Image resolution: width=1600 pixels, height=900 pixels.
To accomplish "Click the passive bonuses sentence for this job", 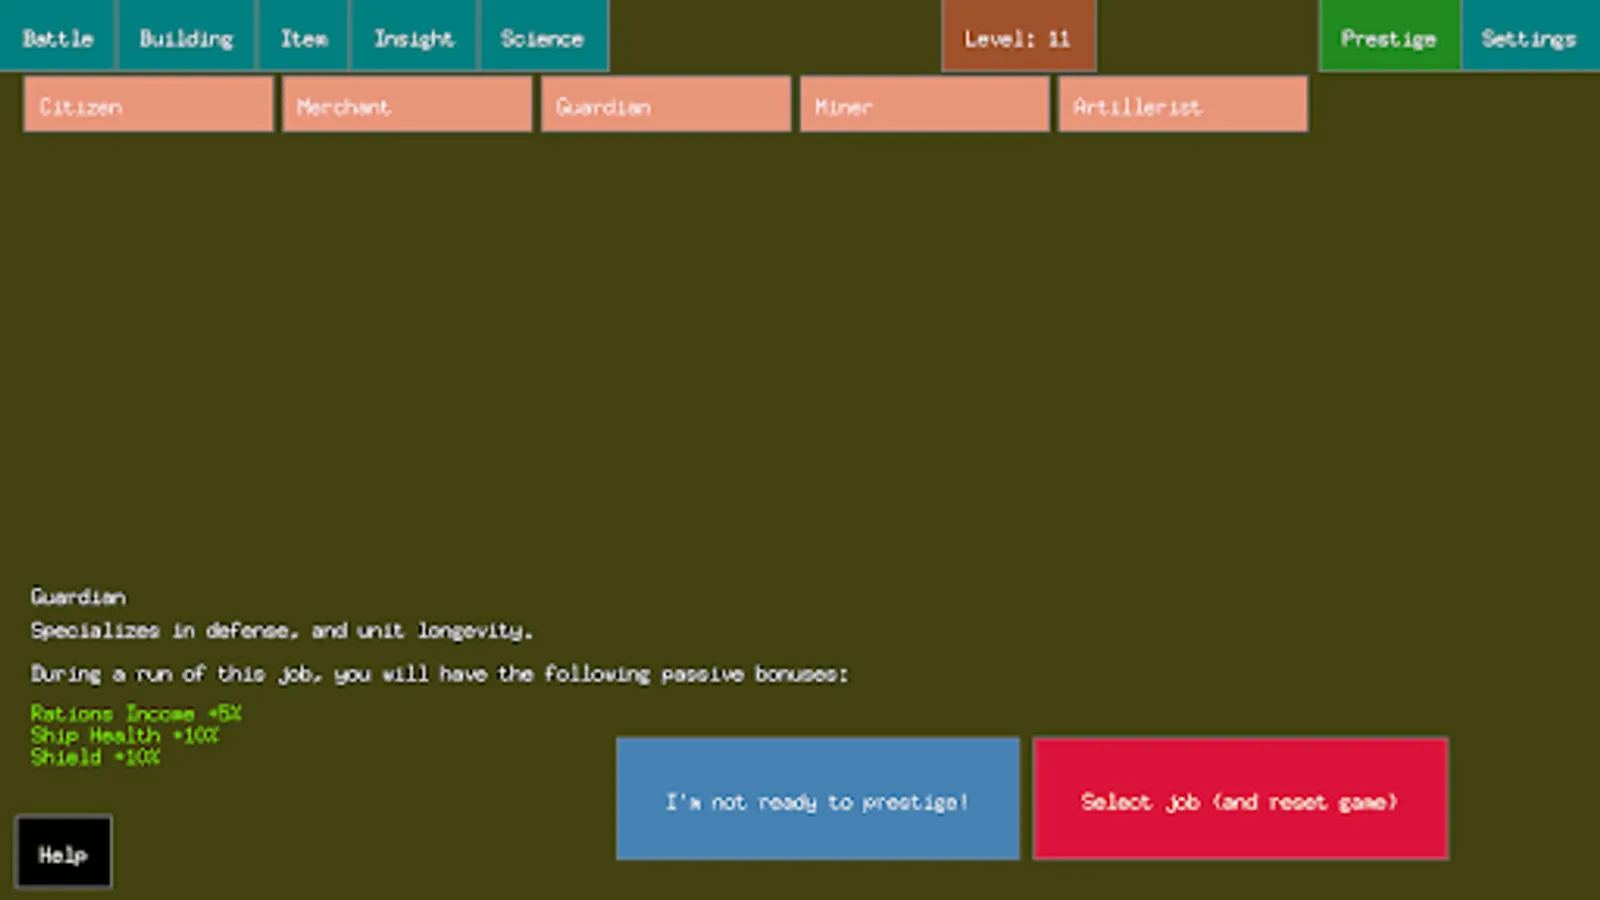I will 439,674.
